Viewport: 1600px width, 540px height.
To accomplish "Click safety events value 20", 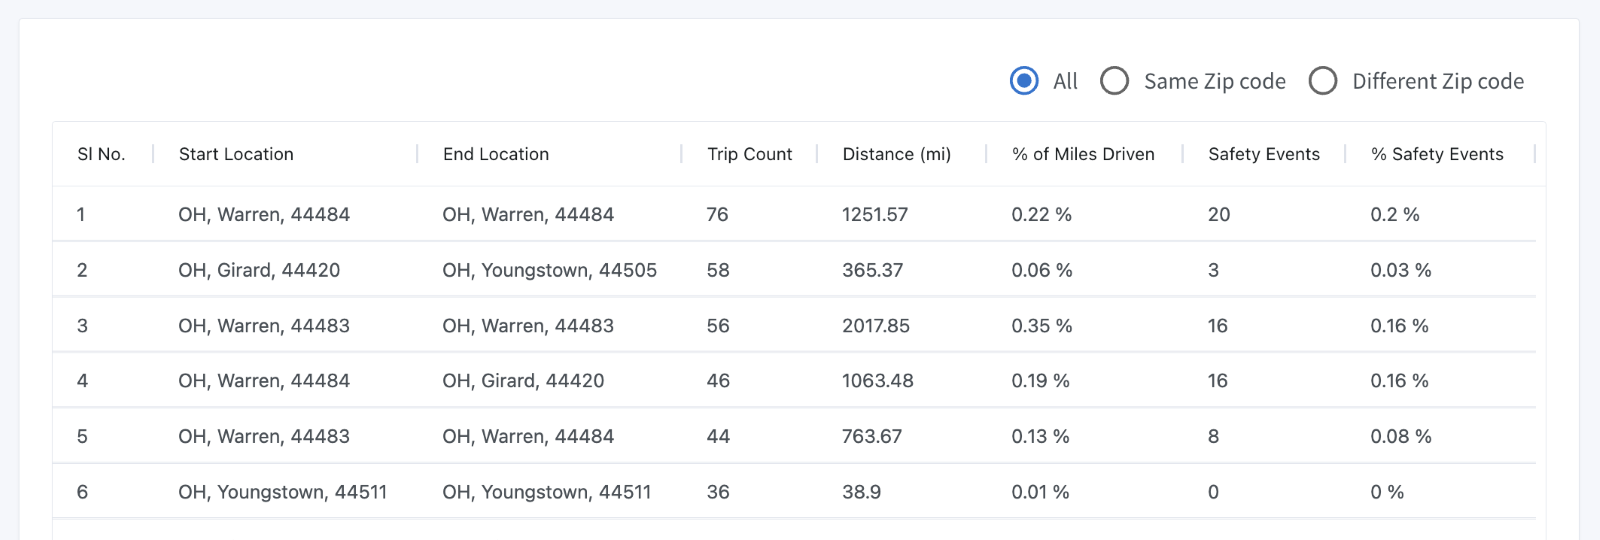I will click(x=1219, y=214).
